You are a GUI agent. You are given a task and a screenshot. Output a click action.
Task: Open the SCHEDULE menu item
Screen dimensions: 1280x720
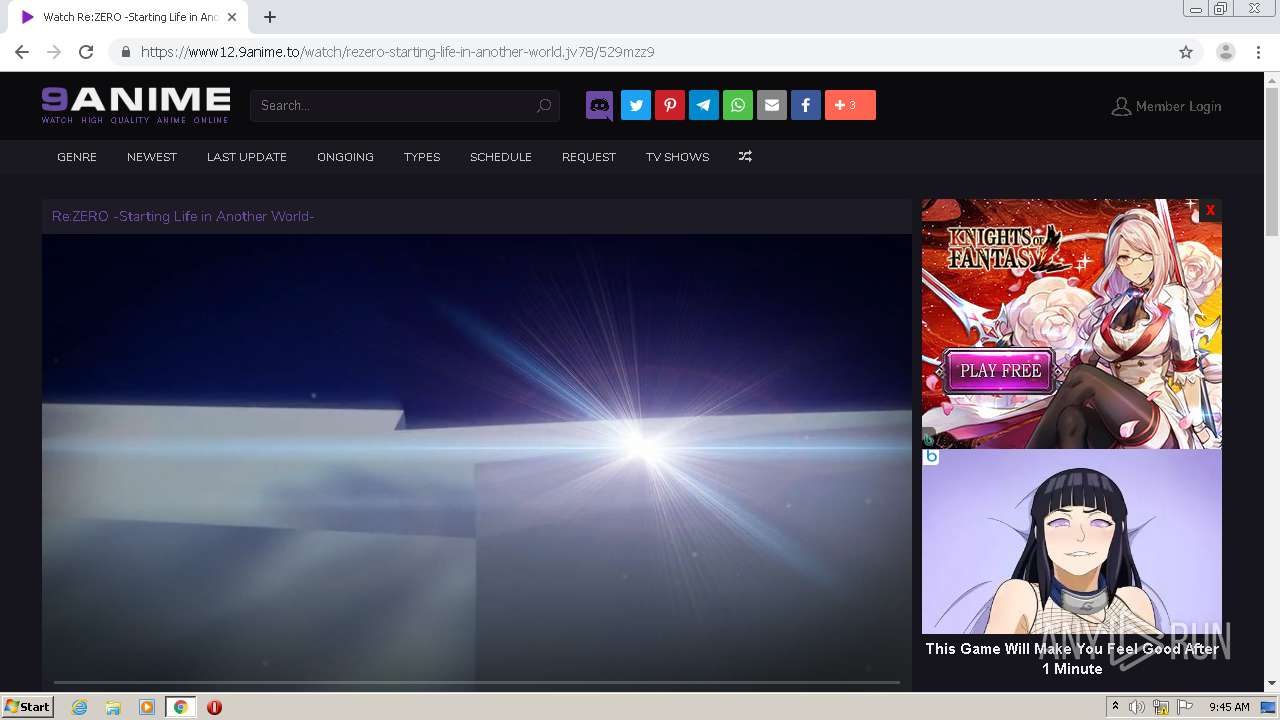[501, 157]
